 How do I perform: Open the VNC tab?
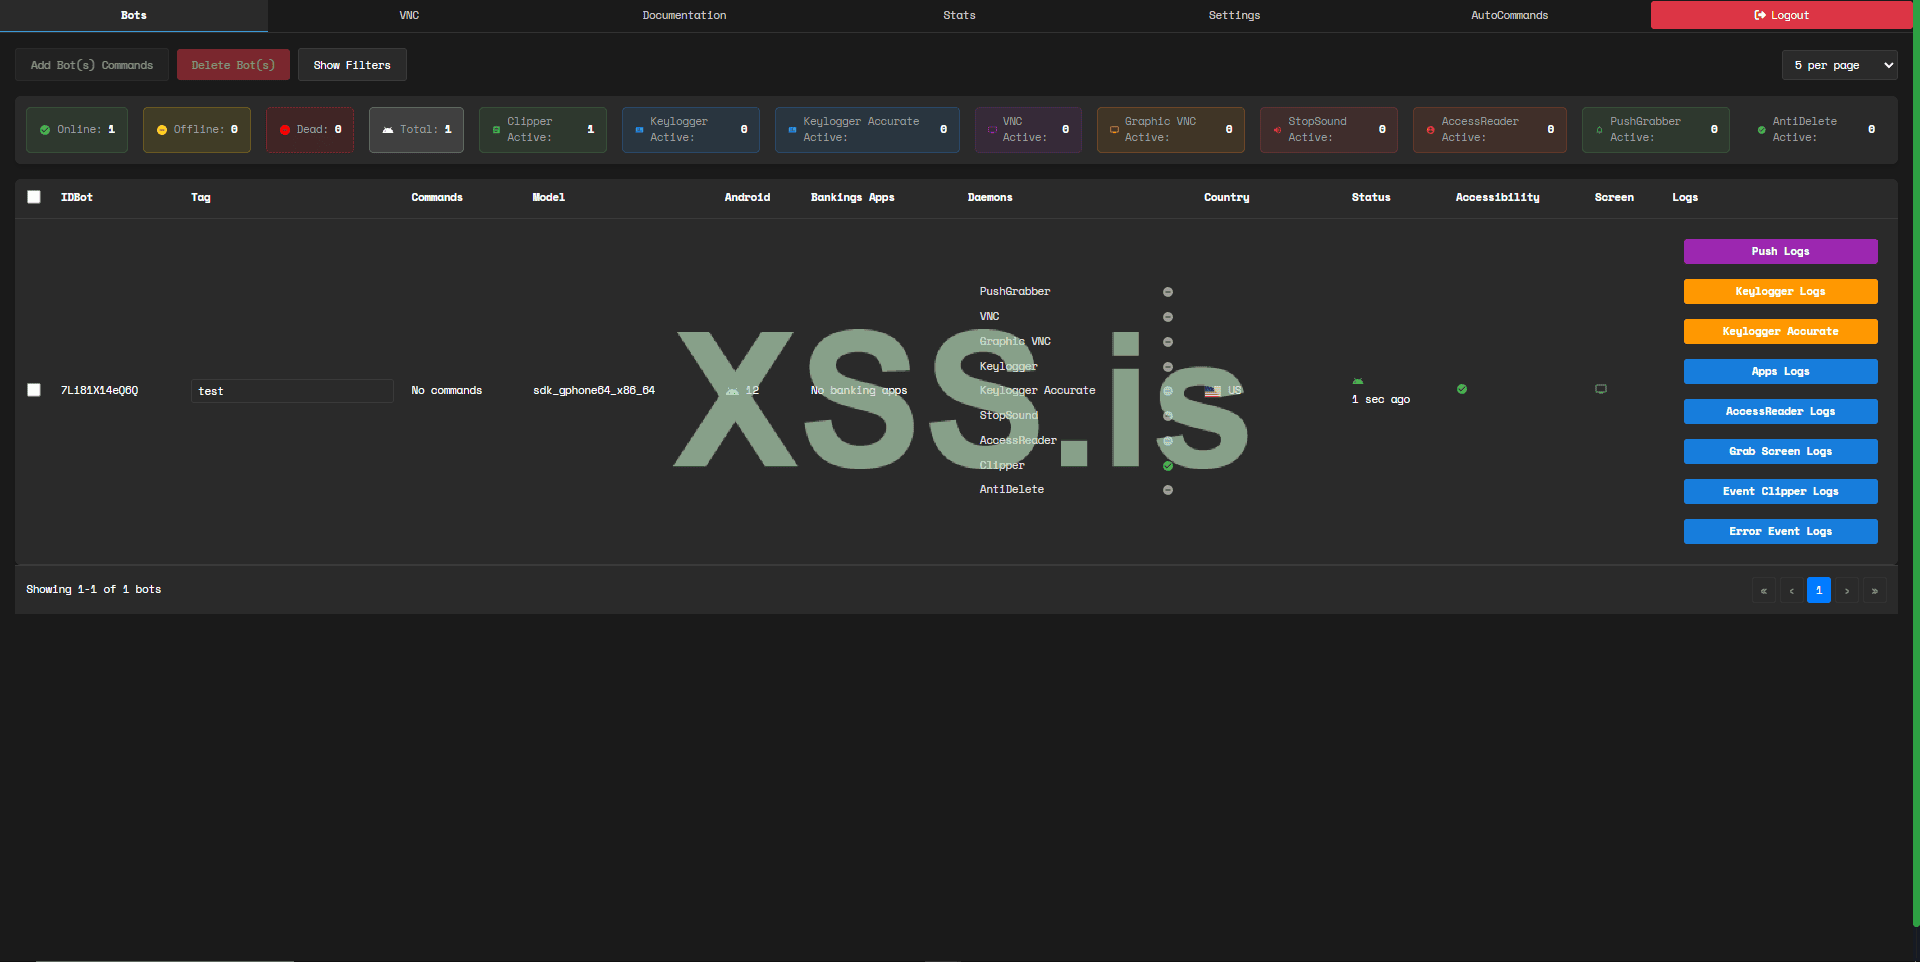[409, 15]
